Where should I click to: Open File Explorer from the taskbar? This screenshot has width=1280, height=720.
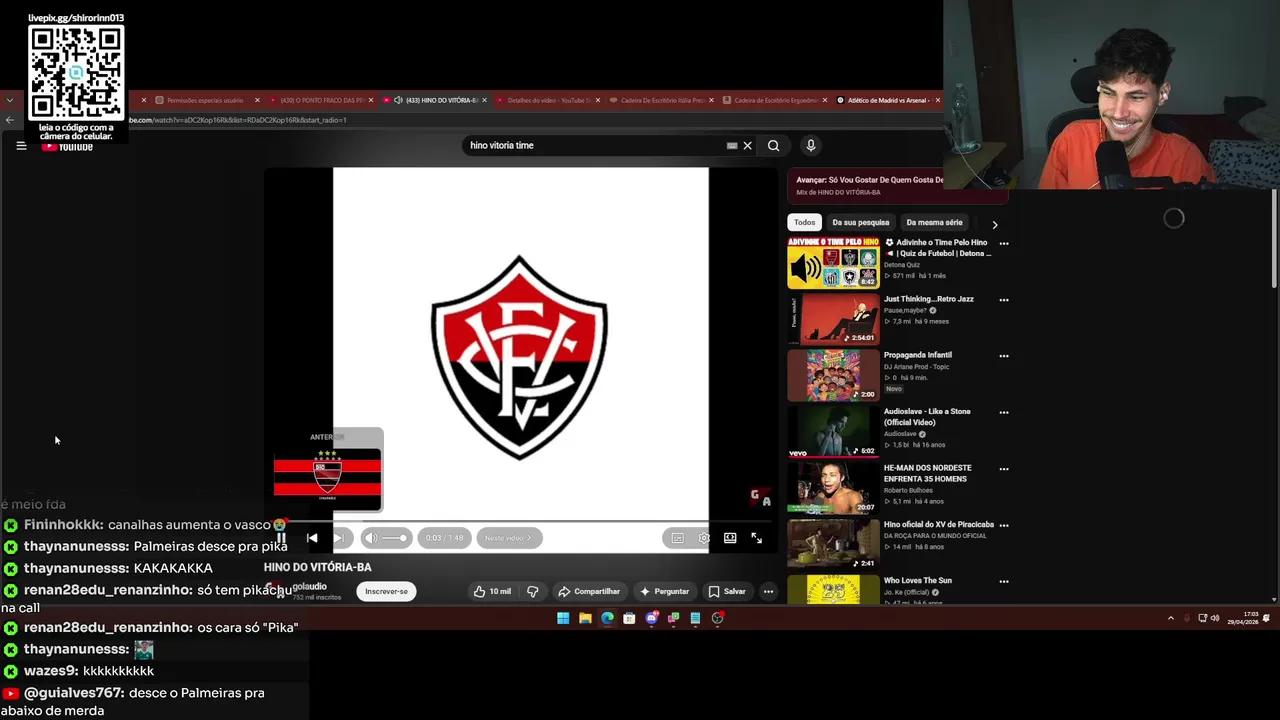(585, 618)
